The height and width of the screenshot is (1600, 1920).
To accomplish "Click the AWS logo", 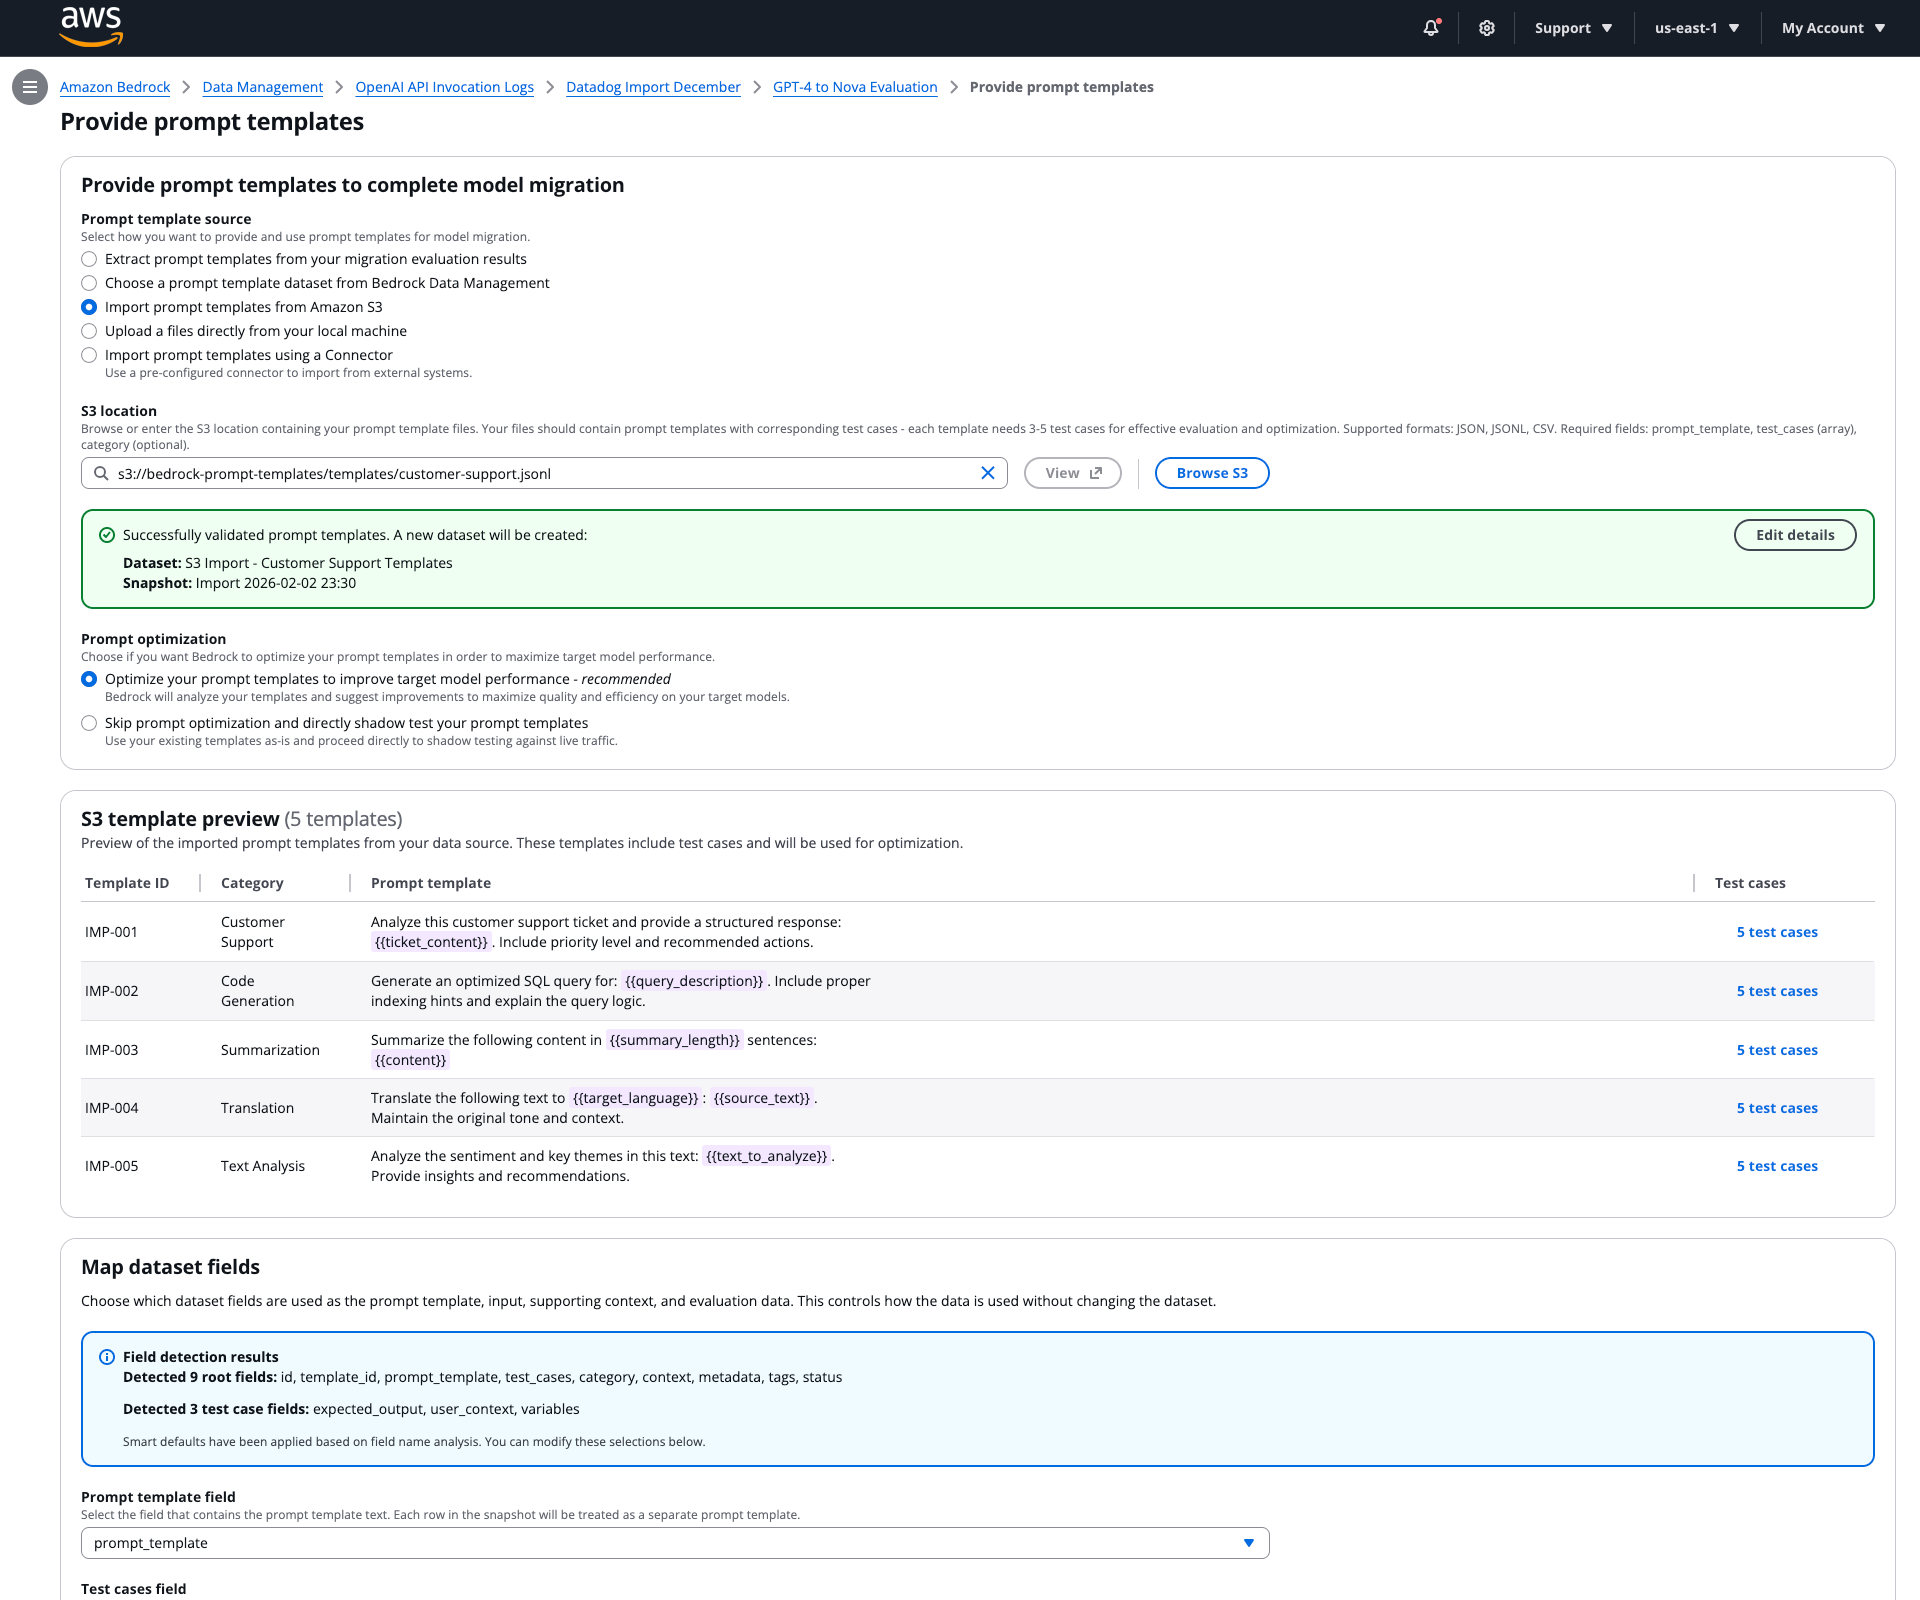I will [91, 27].
